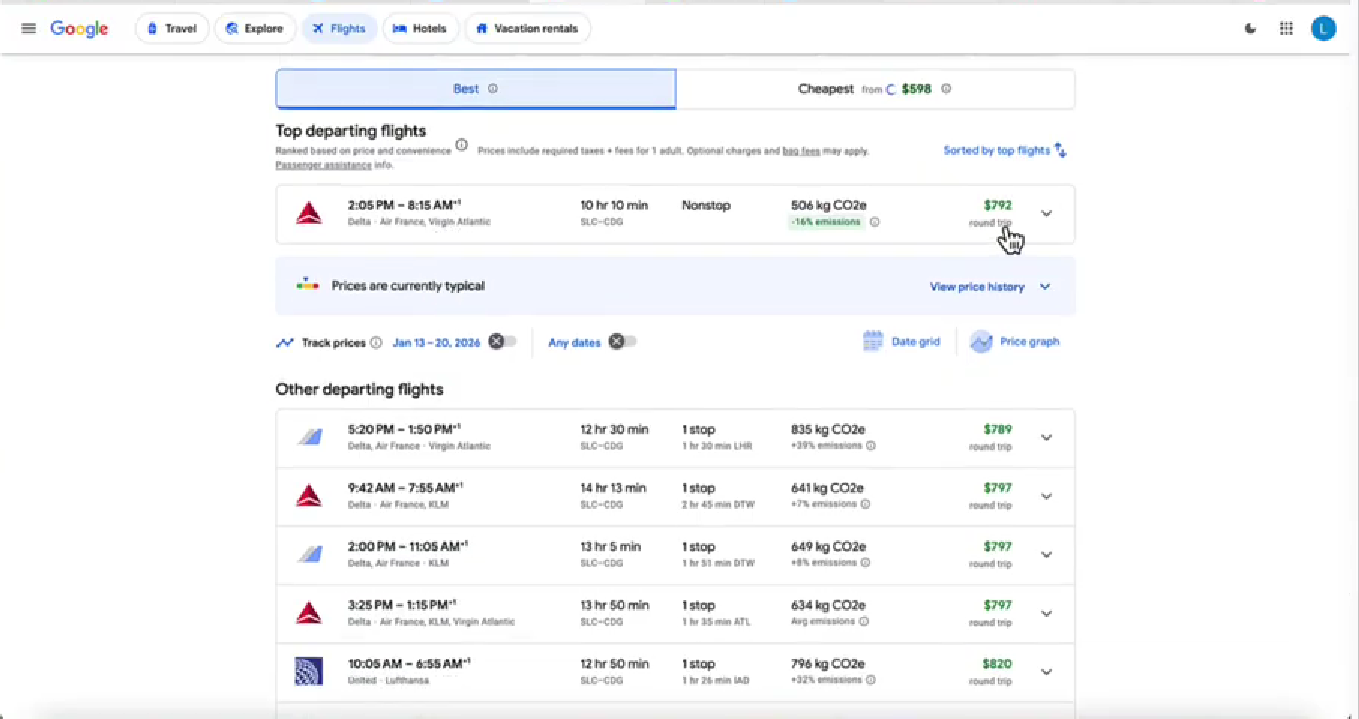The image size is (1359, 719).
Task: Open the Google apps grid
Action: point(1286,29)
